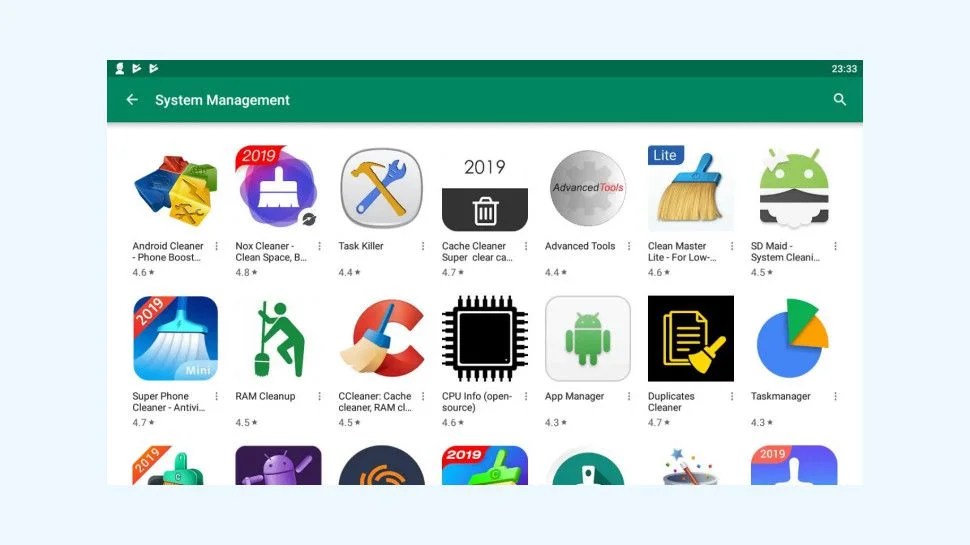Click the Duplicates Cleaner title text

click(x=671, y=401)
